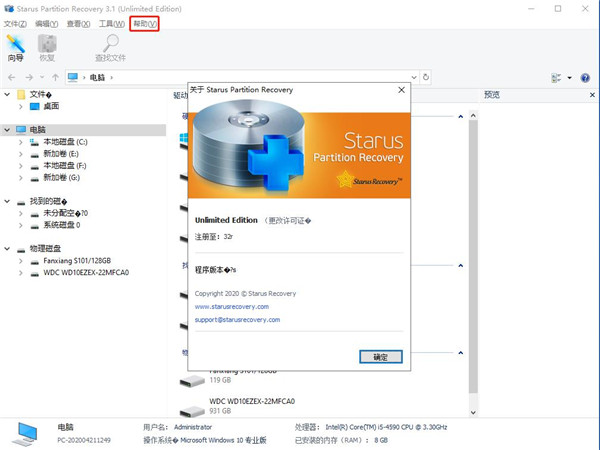Launch the 向导 wizard tool
The width and height of the screenshot is (600, 450).
coord(16,48)
